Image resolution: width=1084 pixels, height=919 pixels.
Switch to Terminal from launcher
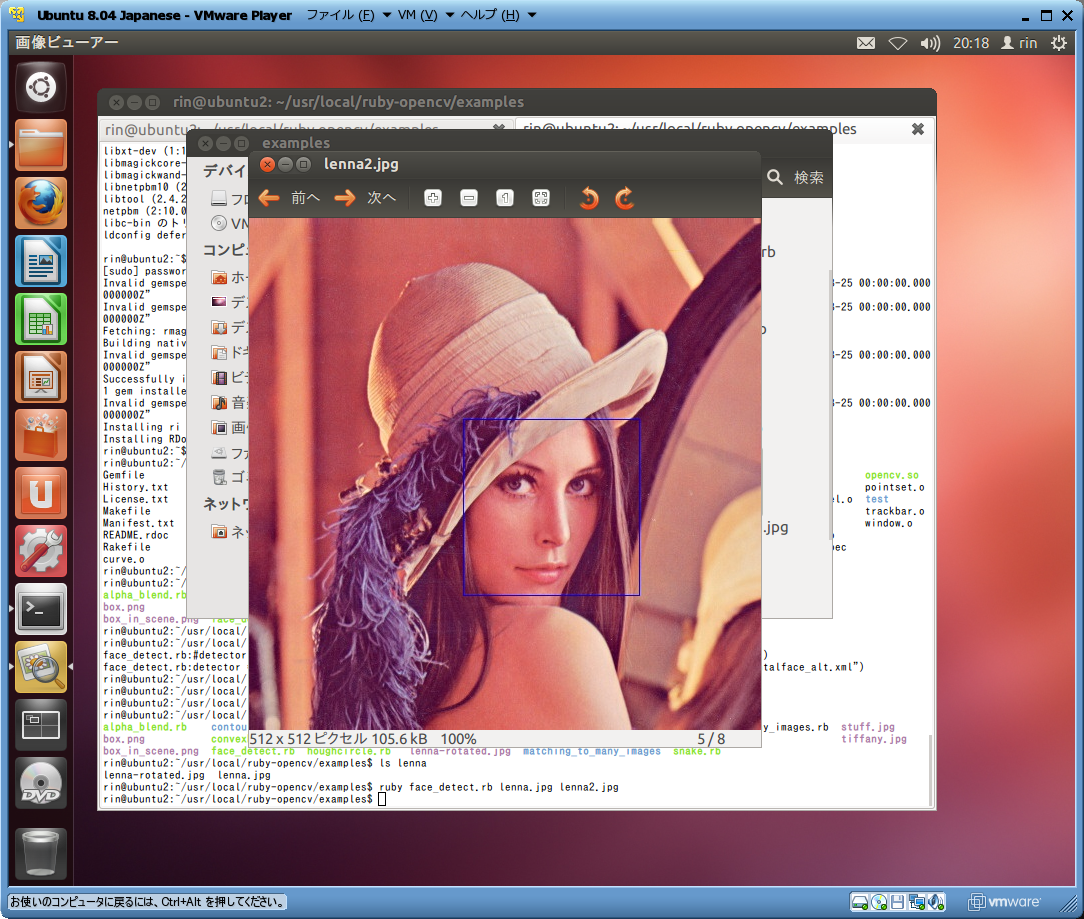(x=41, y=610)
